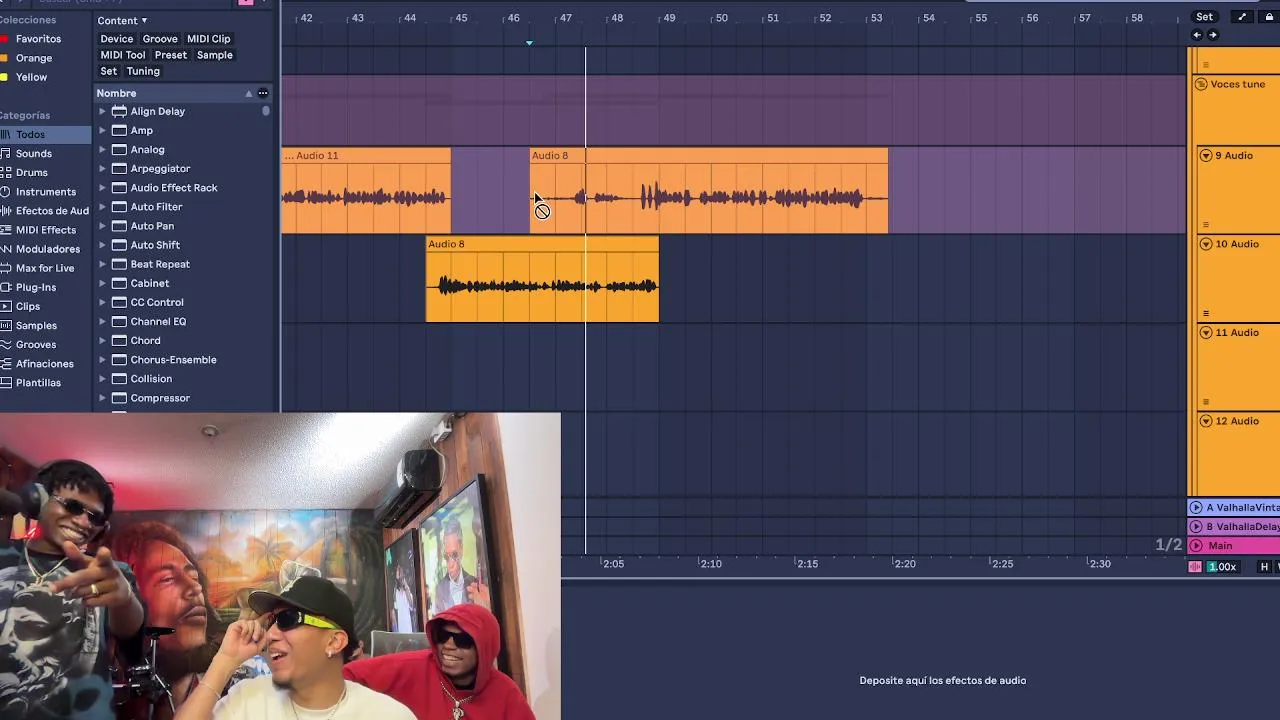Select the Channel EQ device
Viewport: 1280px width, 720px height.
click(x=158, y=321)
